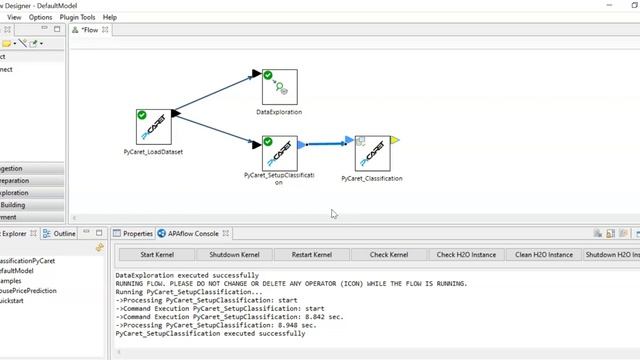Select the connection line tool in palette toolbar
This screenshot has width=640, height=360.
(22, 43)
